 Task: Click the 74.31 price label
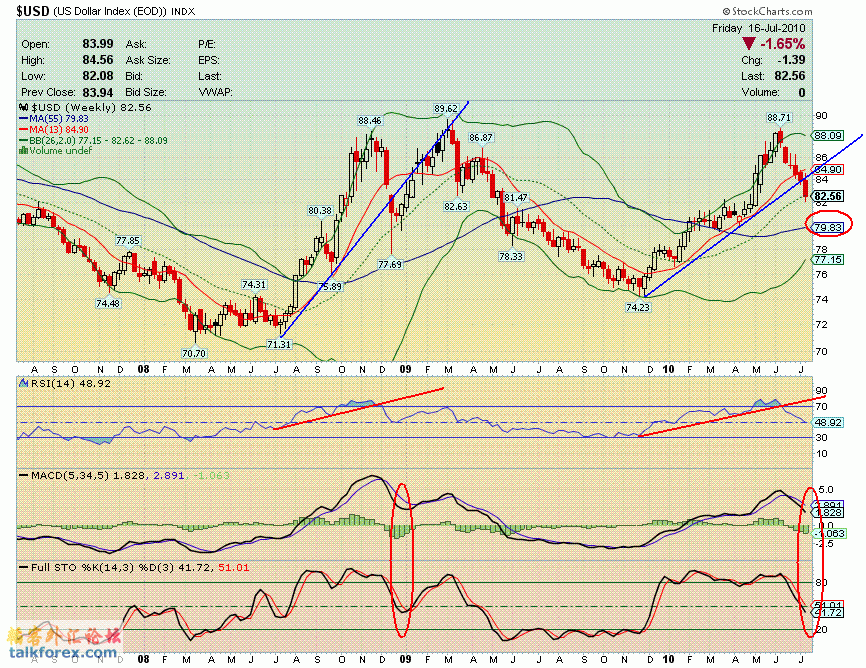click(254, 284)
